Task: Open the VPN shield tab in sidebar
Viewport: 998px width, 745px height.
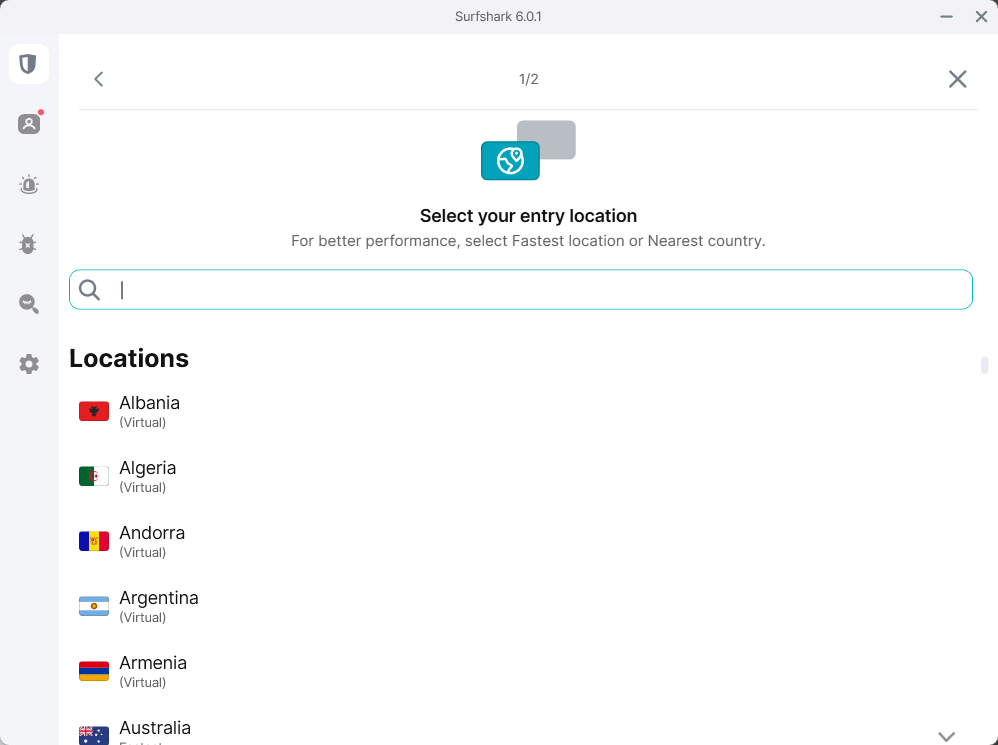Action: pos(29,64)
